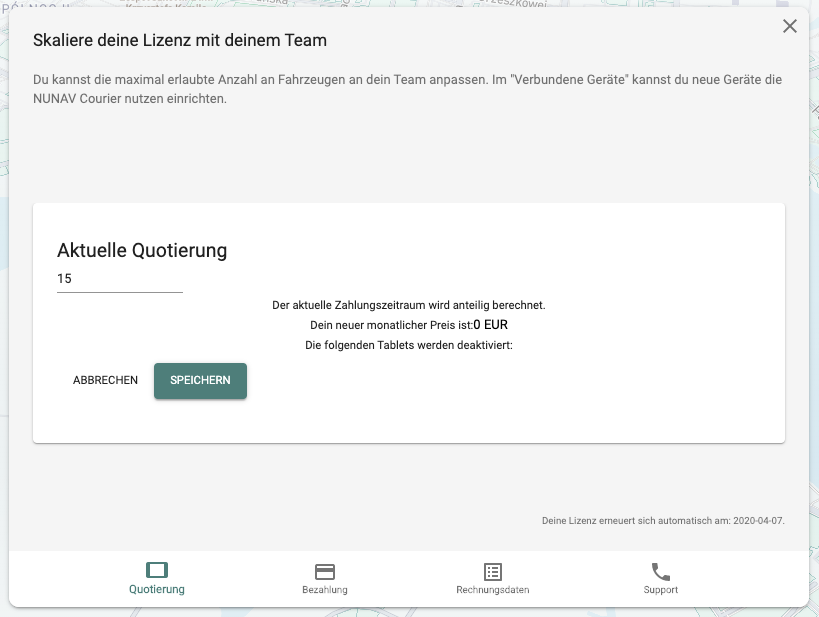
Task: Click the Abbrechen button
Action: click(x=106, y=380)
